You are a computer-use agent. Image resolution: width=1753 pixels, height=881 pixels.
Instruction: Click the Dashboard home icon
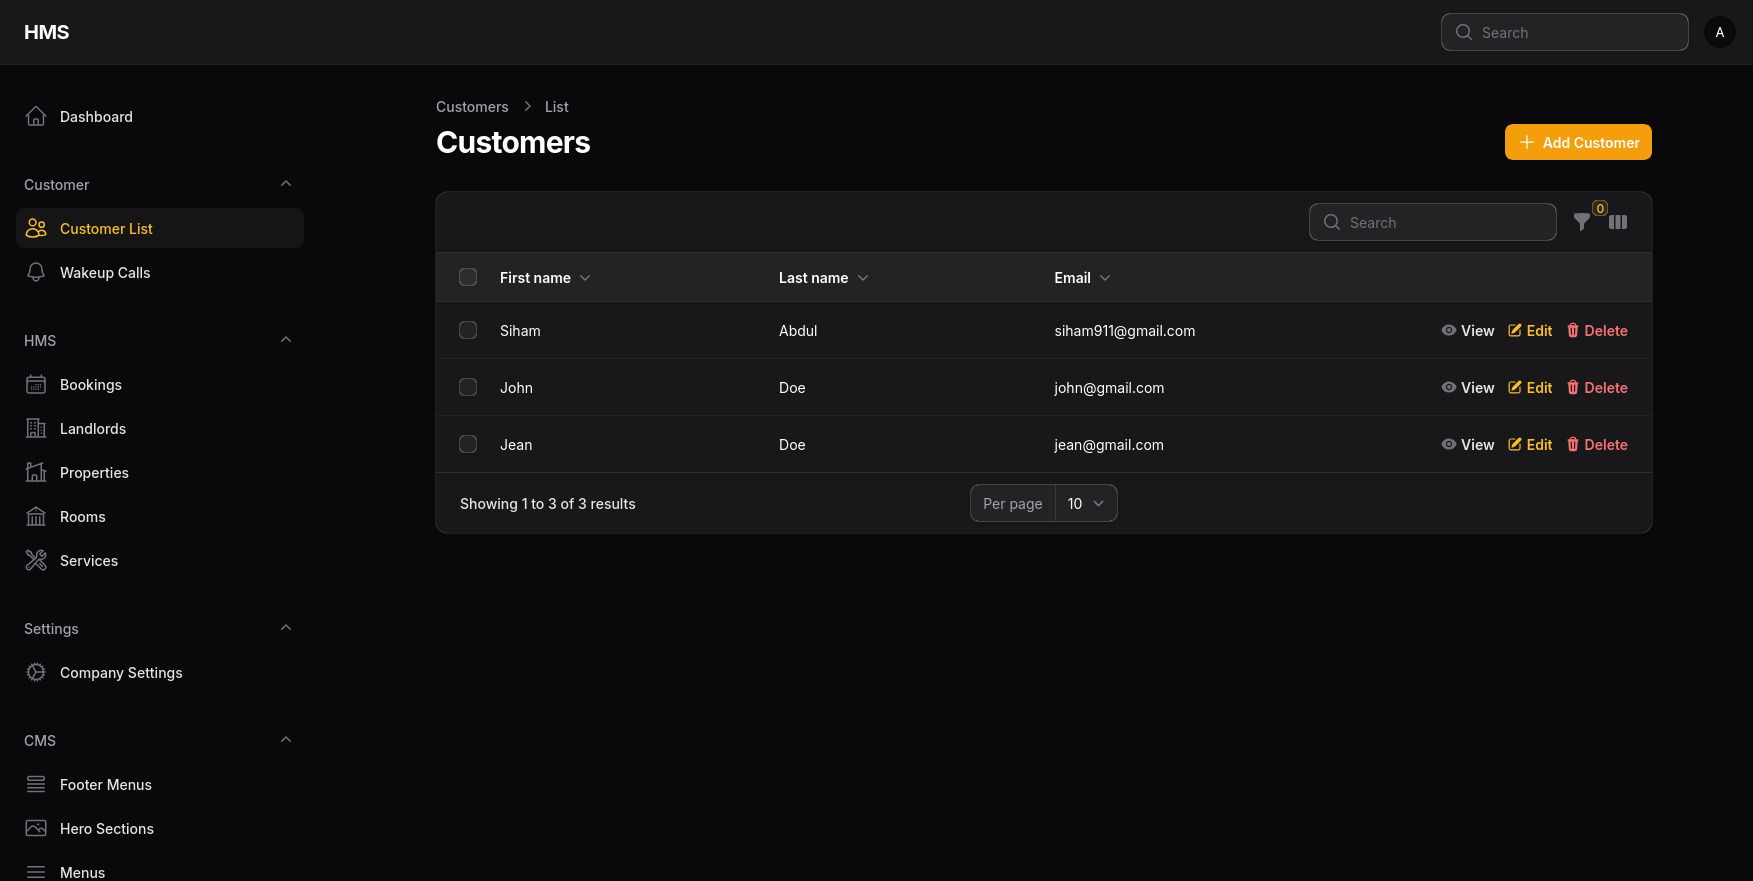coord(36,117)
